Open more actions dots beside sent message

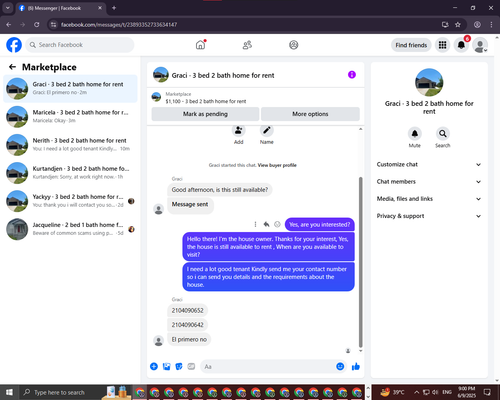255,224
